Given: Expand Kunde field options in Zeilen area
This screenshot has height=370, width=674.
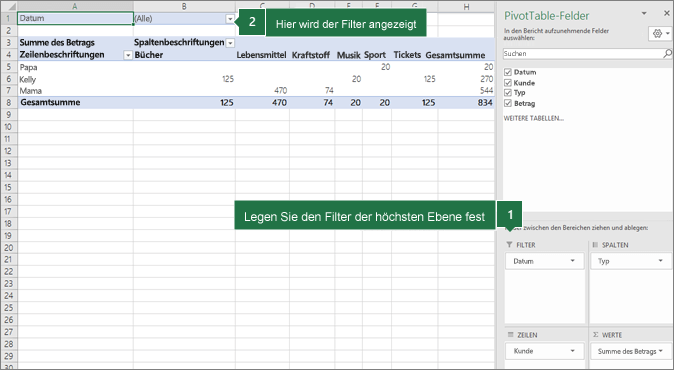Looking at the screenshot, I should coord(573,351).
